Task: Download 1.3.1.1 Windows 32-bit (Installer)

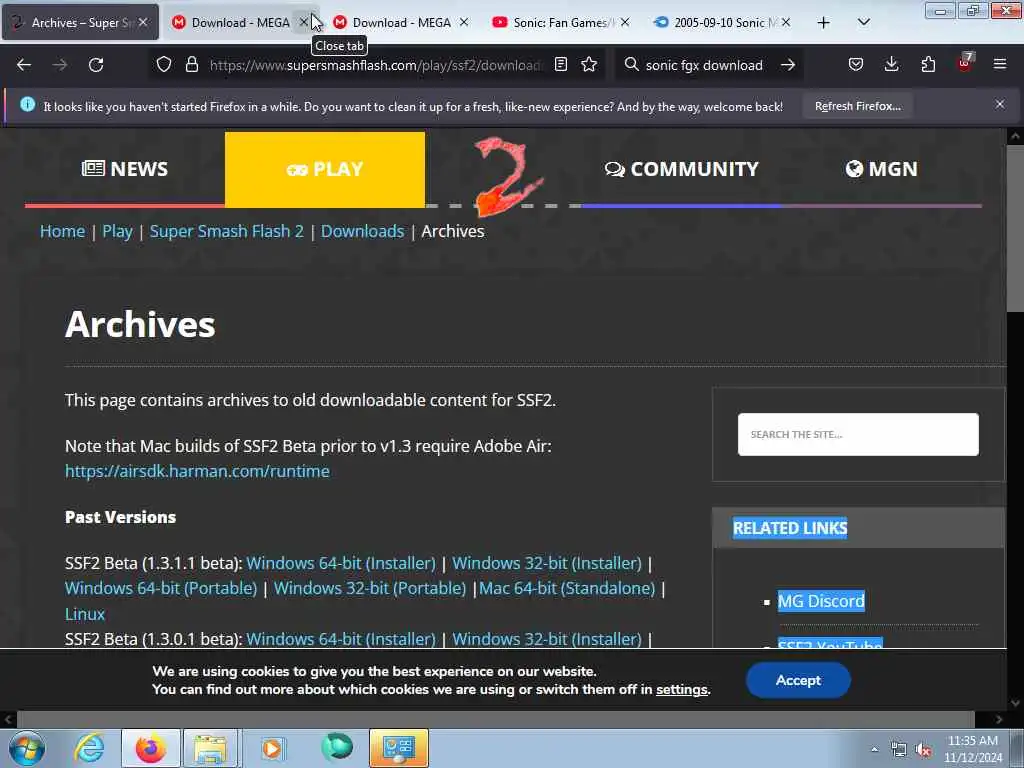Action: (x=547, y=563)
